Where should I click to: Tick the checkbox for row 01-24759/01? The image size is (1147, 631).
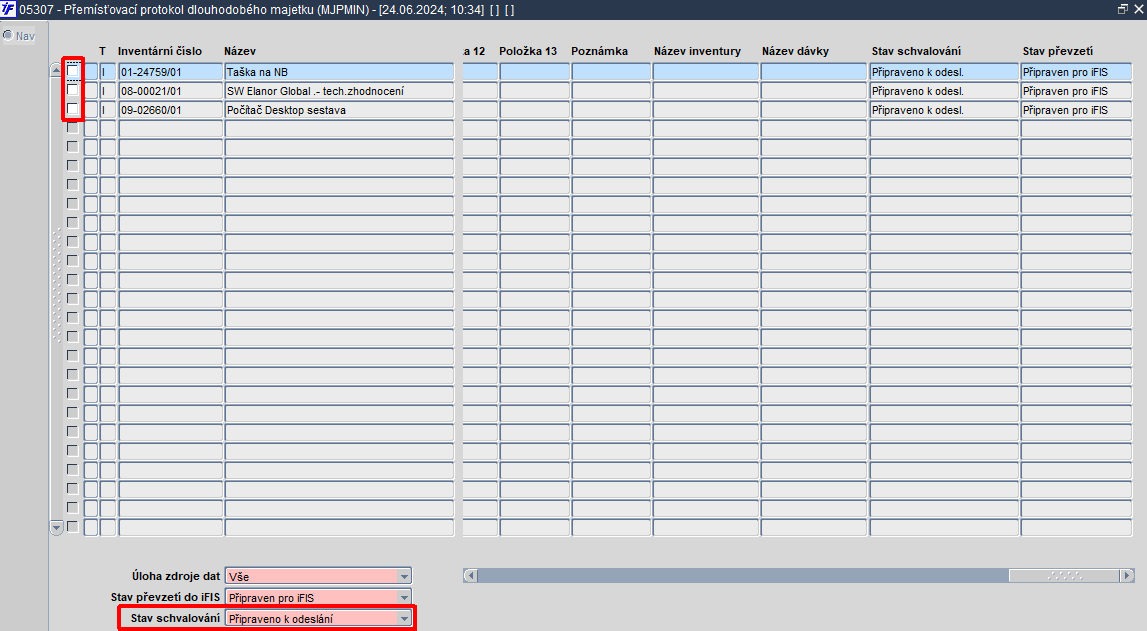72,71
